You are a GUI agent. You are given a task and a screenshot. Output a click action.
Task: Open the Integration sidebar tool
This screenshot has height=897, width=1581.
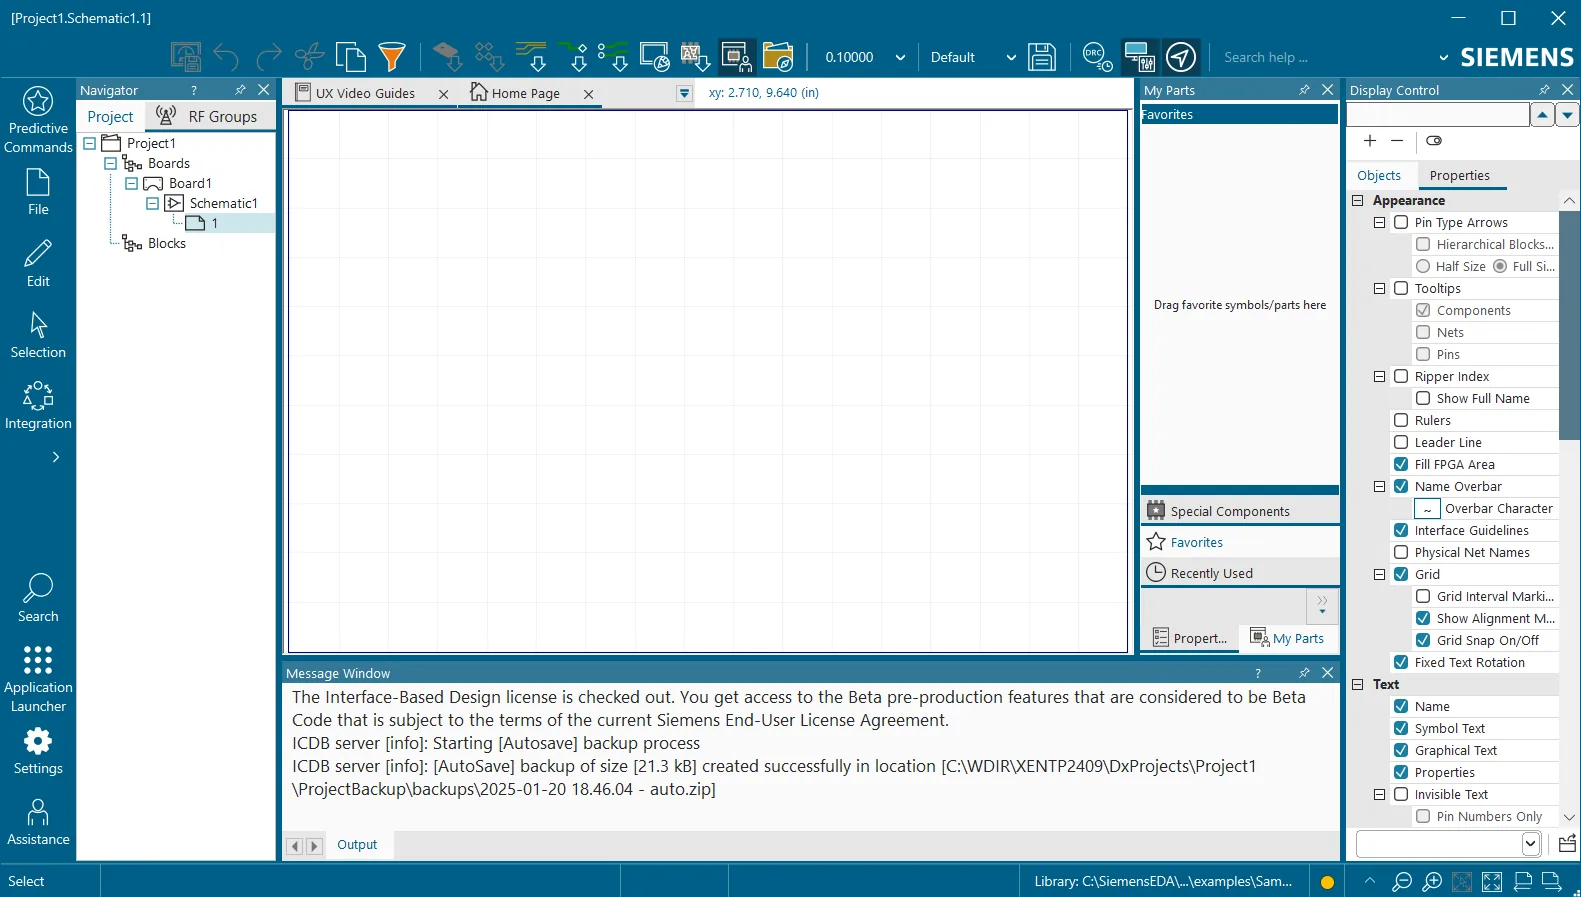point(38,406)
